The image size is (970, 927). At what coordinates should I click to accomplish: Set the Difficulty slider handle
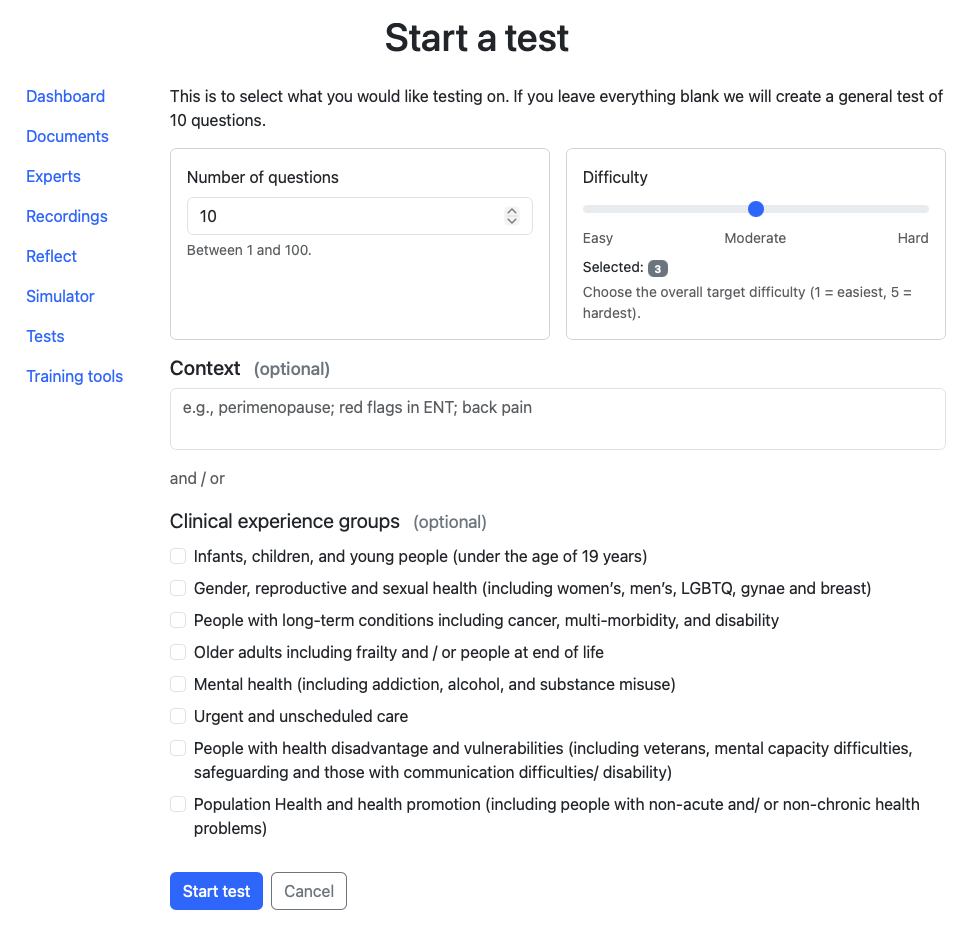[x=755, y=209]
